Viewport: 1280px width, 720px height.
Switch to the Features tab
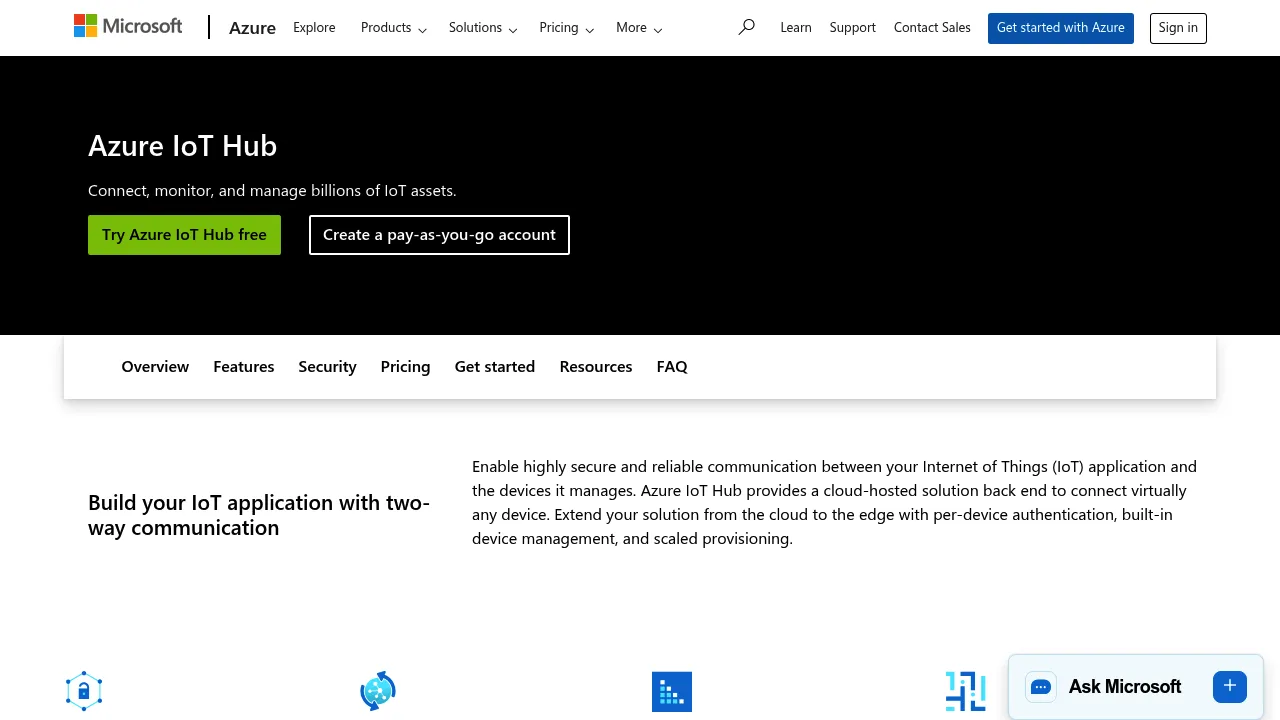(x=244, y=367)
